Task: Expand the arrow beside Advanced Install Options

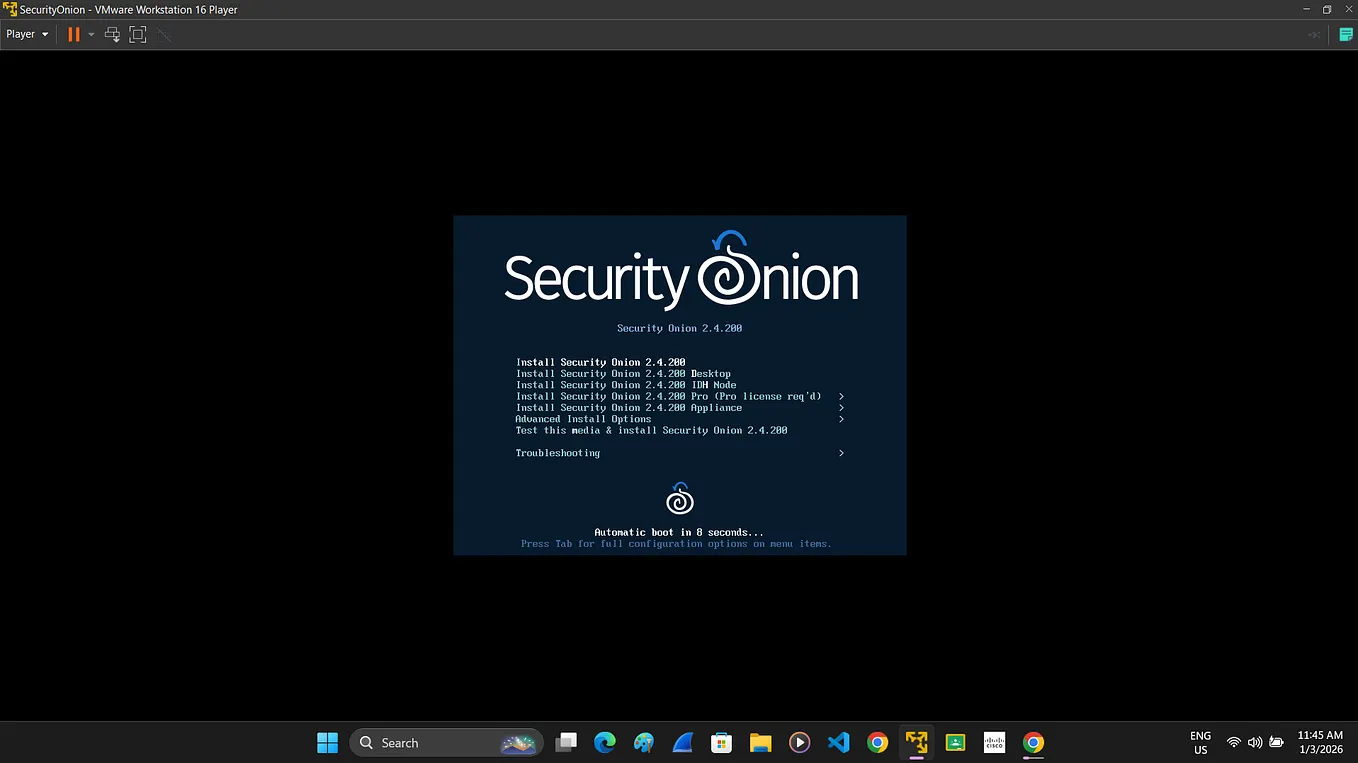Action: (841, 419)
